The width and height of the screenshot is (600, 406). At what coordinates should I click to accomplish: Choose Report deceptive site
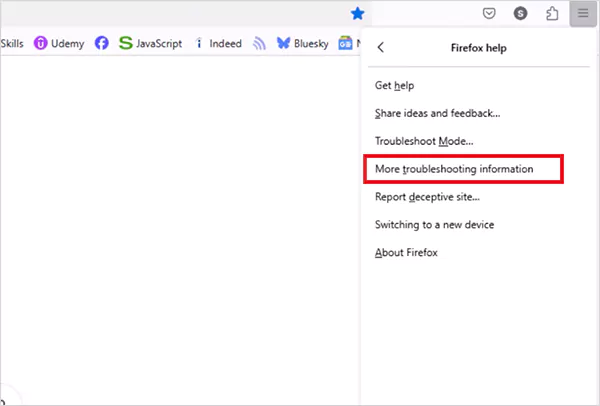(x=476, y=197)
